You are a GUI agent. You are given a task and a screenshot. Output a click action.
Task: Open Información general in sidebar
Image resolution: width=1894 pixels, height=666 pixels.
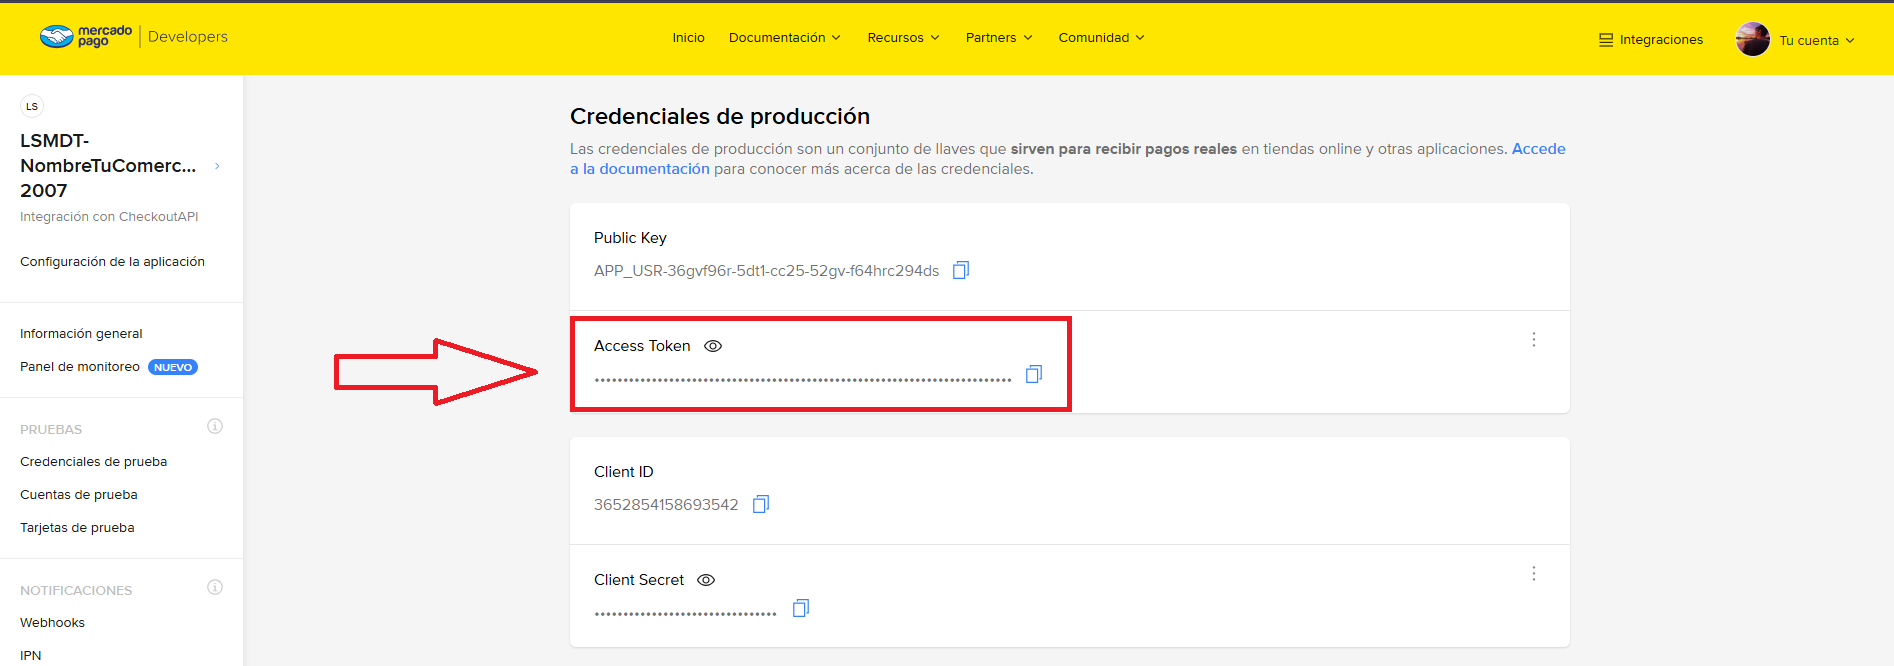(x=81, y=334)
